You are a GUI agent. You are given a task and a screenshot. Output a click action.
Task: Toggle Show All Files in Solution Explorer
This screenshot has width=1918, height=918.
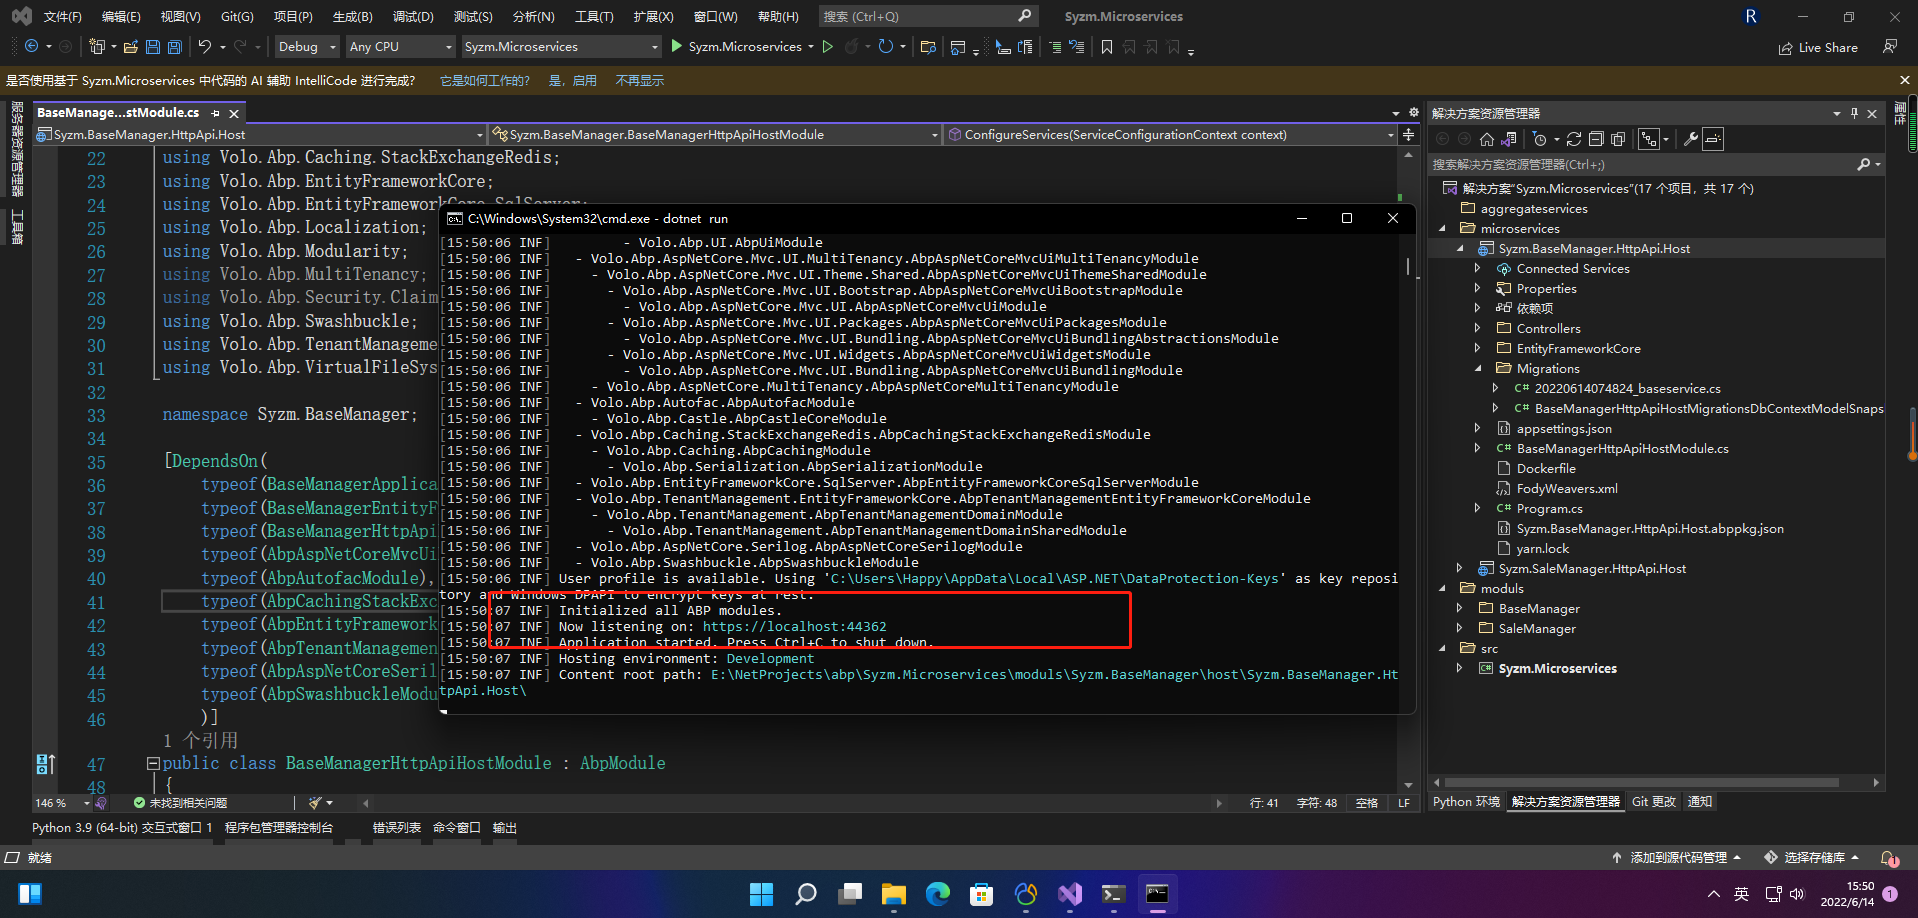[1618, 139]
